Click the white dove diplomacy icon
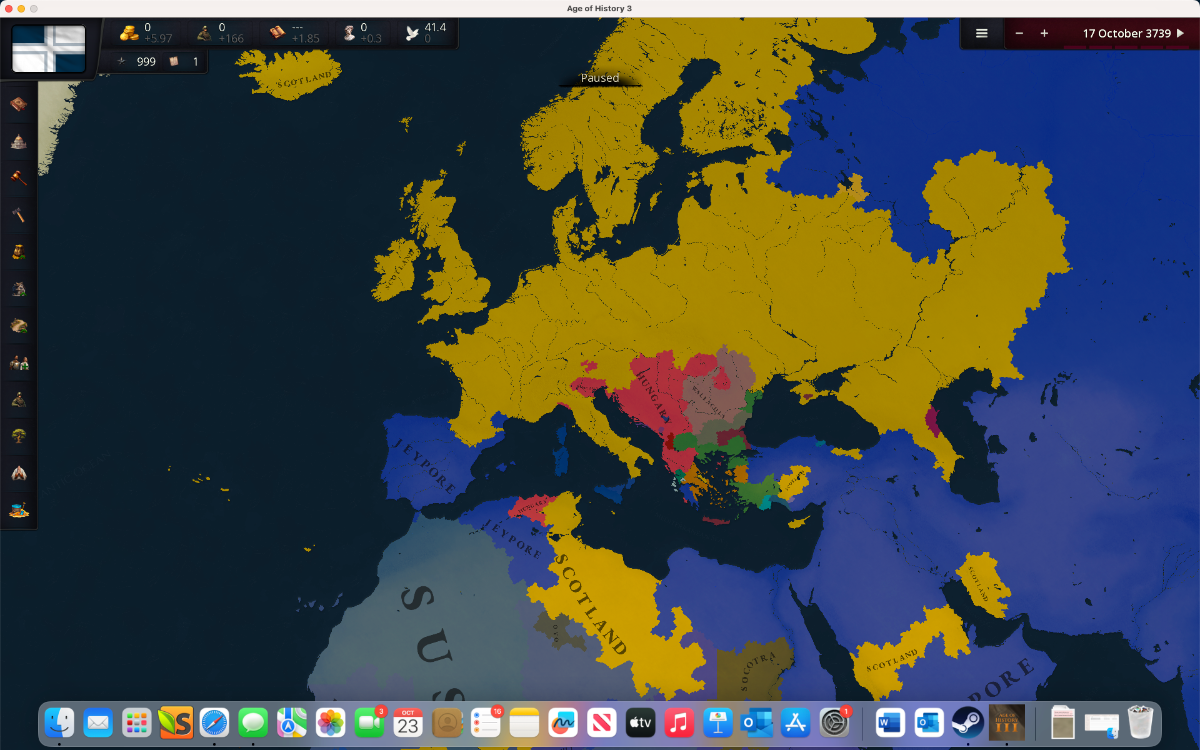1200x750 pixels. click(412, 33)
